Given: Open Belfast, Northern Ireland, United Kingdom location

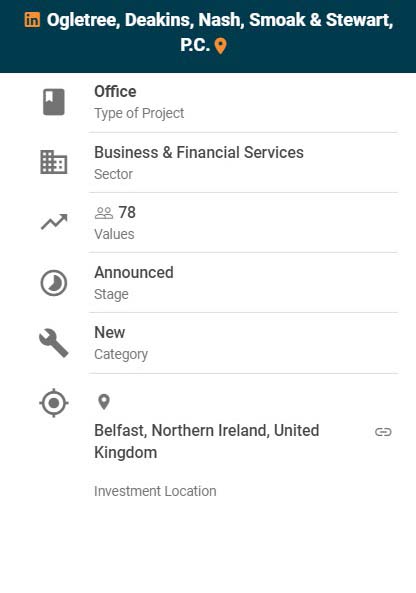Looking at the screenshot, I should 206,441.
